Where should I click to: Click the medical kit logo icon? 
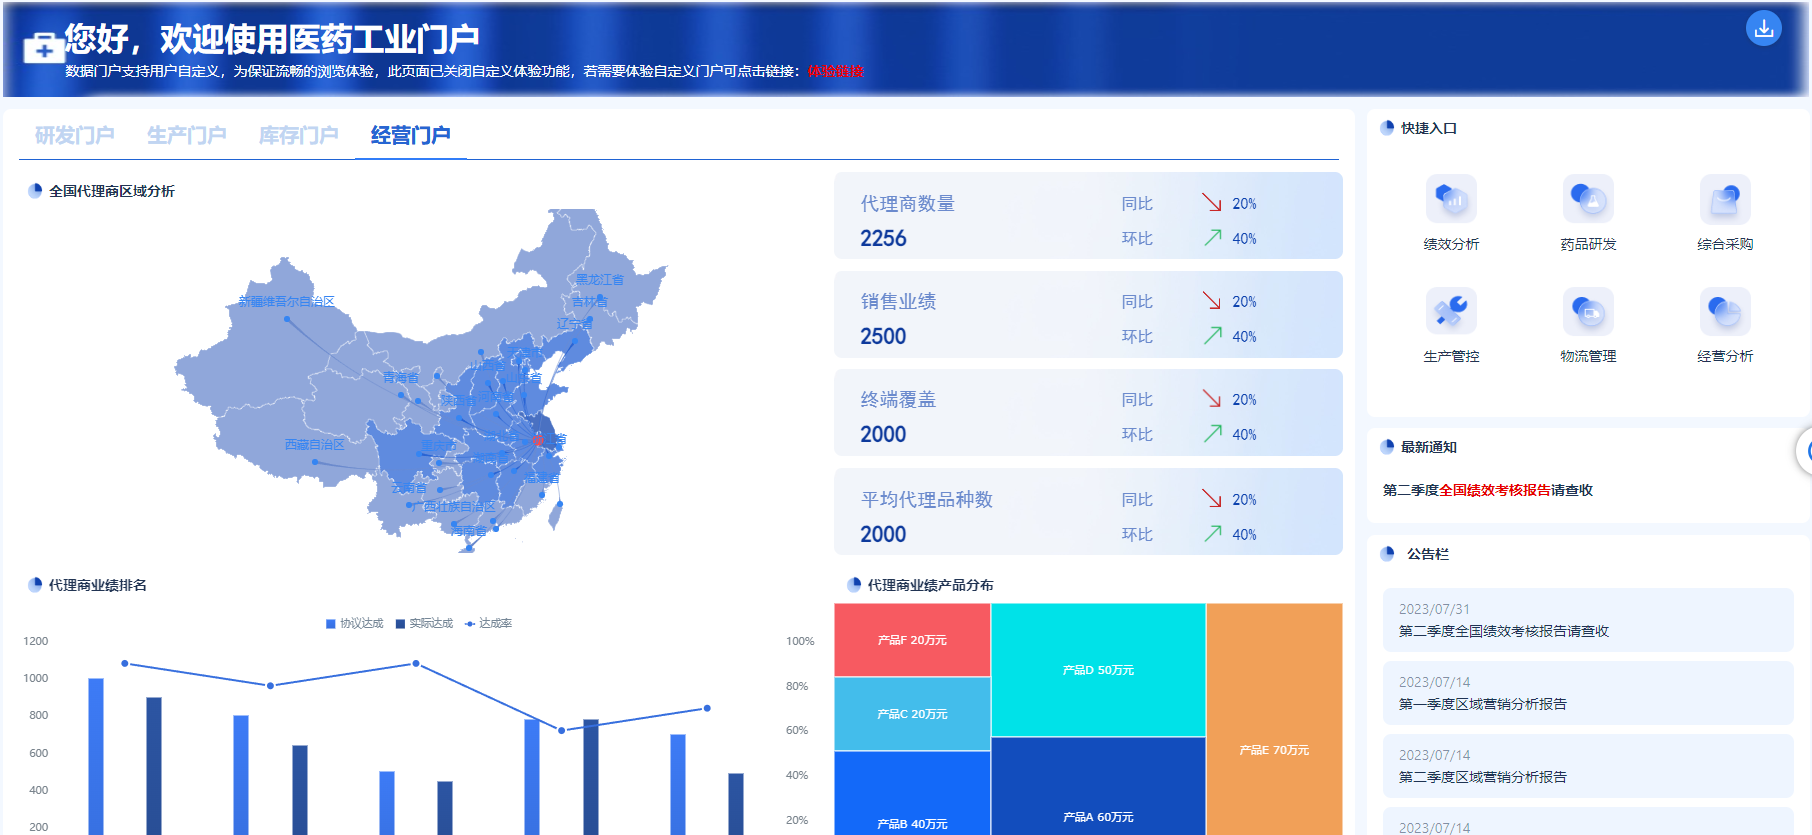click(43, 47)
